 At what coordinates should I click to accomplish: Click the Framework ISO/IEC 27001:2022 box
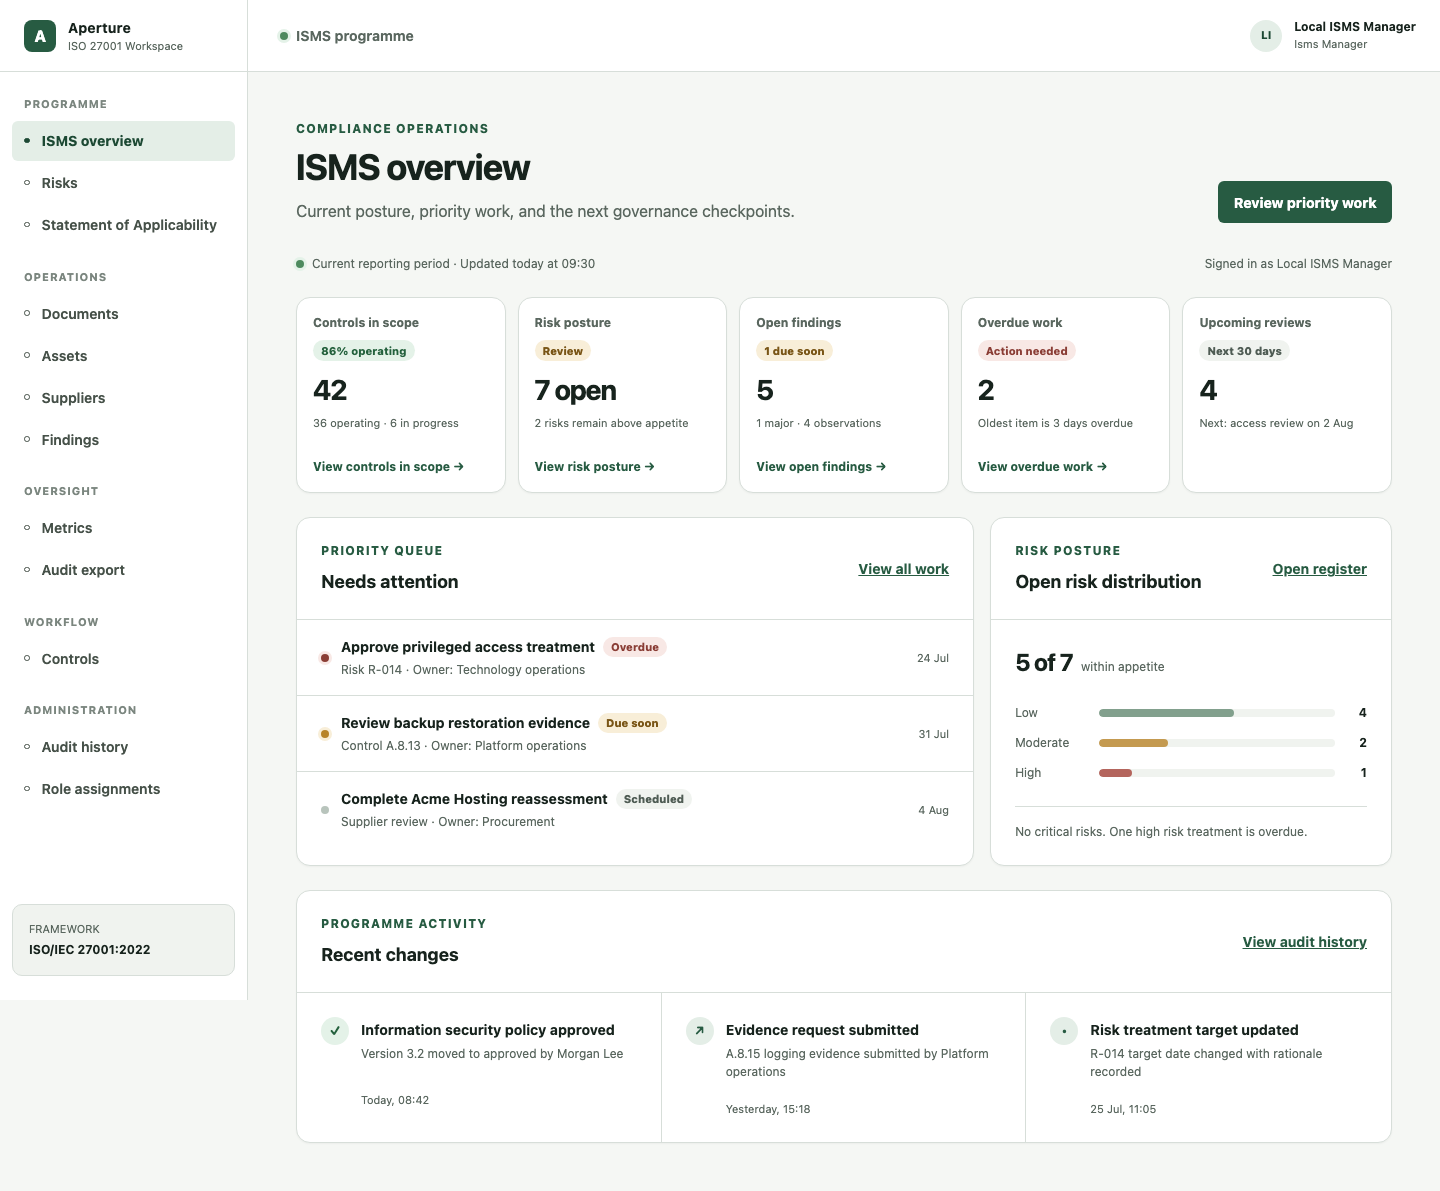[x=123, y=940]
